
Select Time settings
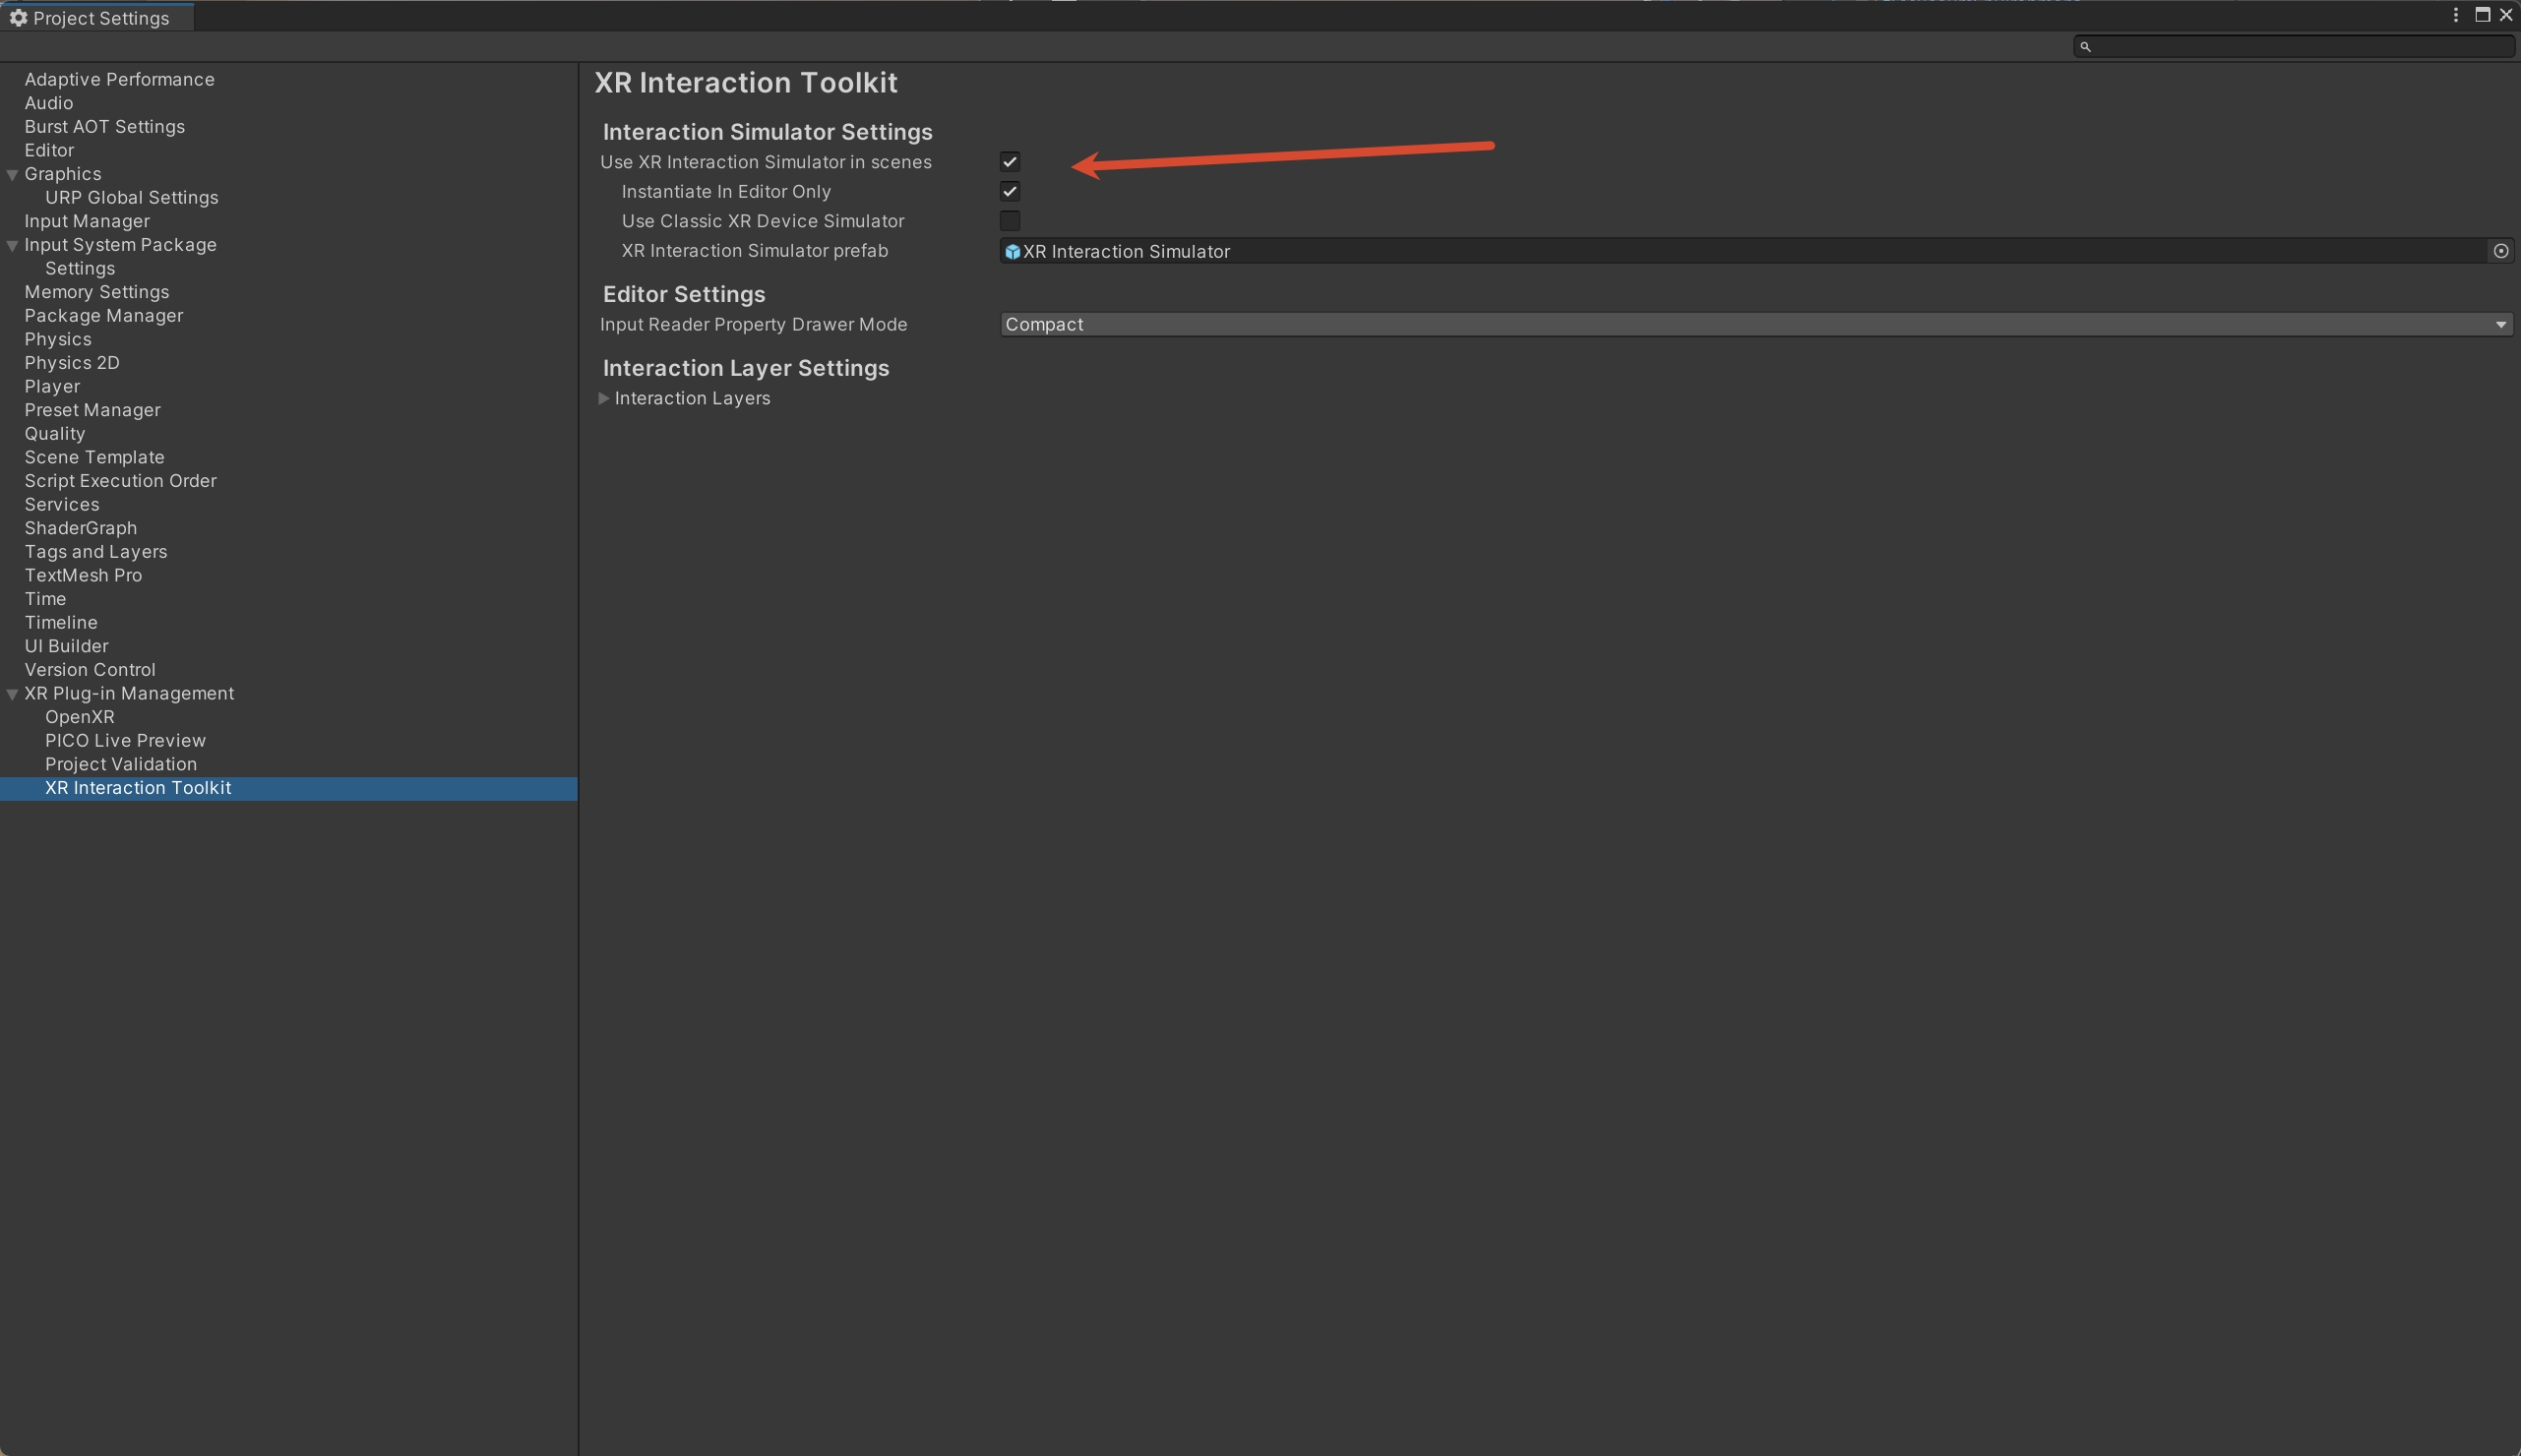(45, 599)
